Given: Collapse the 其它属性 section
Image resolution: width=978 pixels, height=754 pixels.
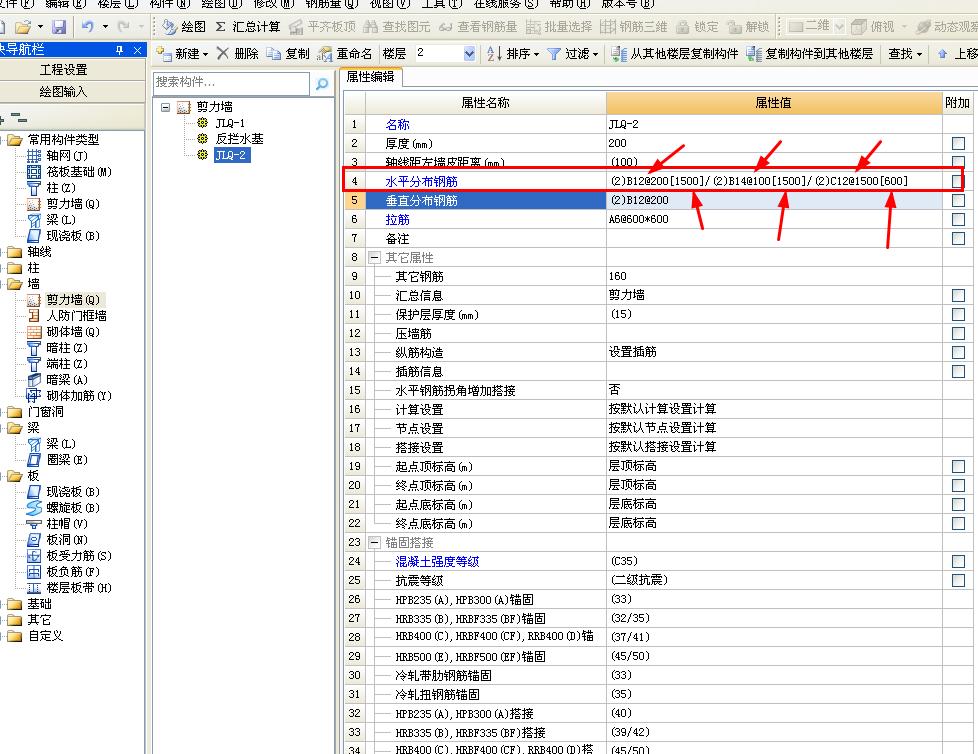Looking at the screenshot, I should (374, 258).
